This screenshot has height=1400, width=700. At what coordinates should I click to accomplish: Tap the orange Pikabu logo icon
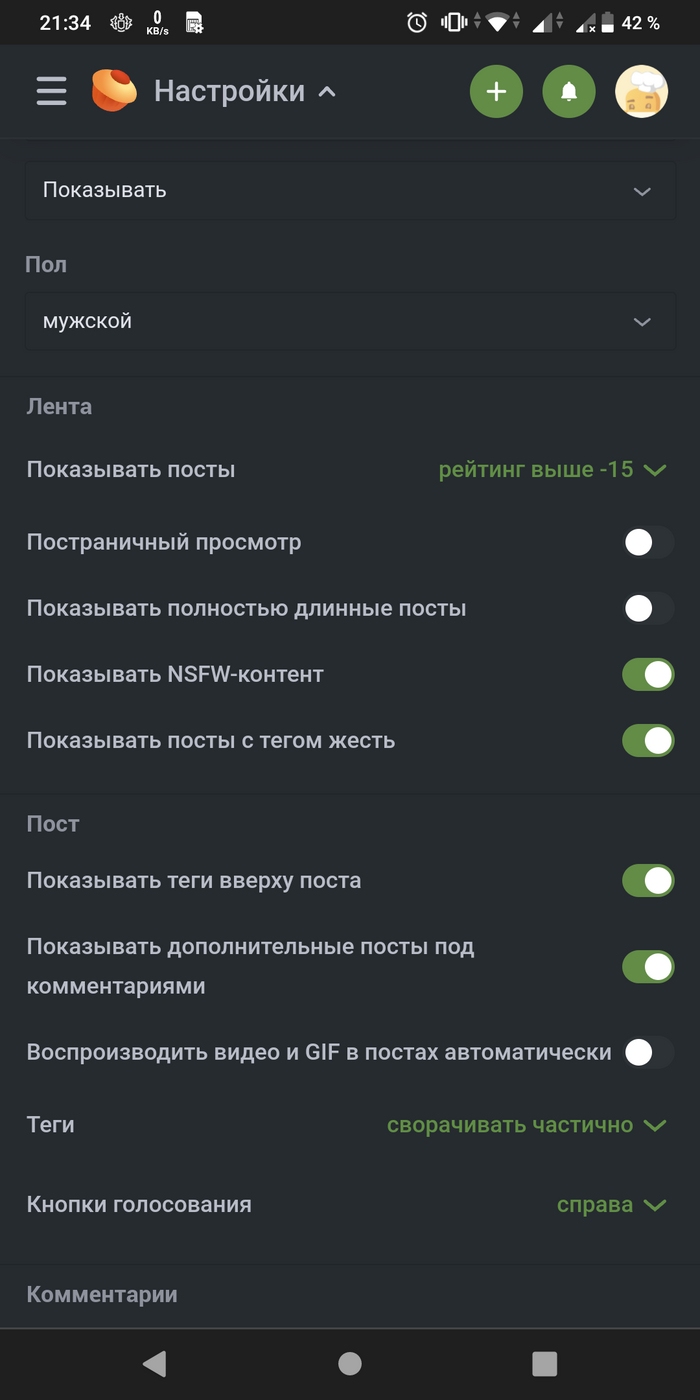click(x=114, y=91)
